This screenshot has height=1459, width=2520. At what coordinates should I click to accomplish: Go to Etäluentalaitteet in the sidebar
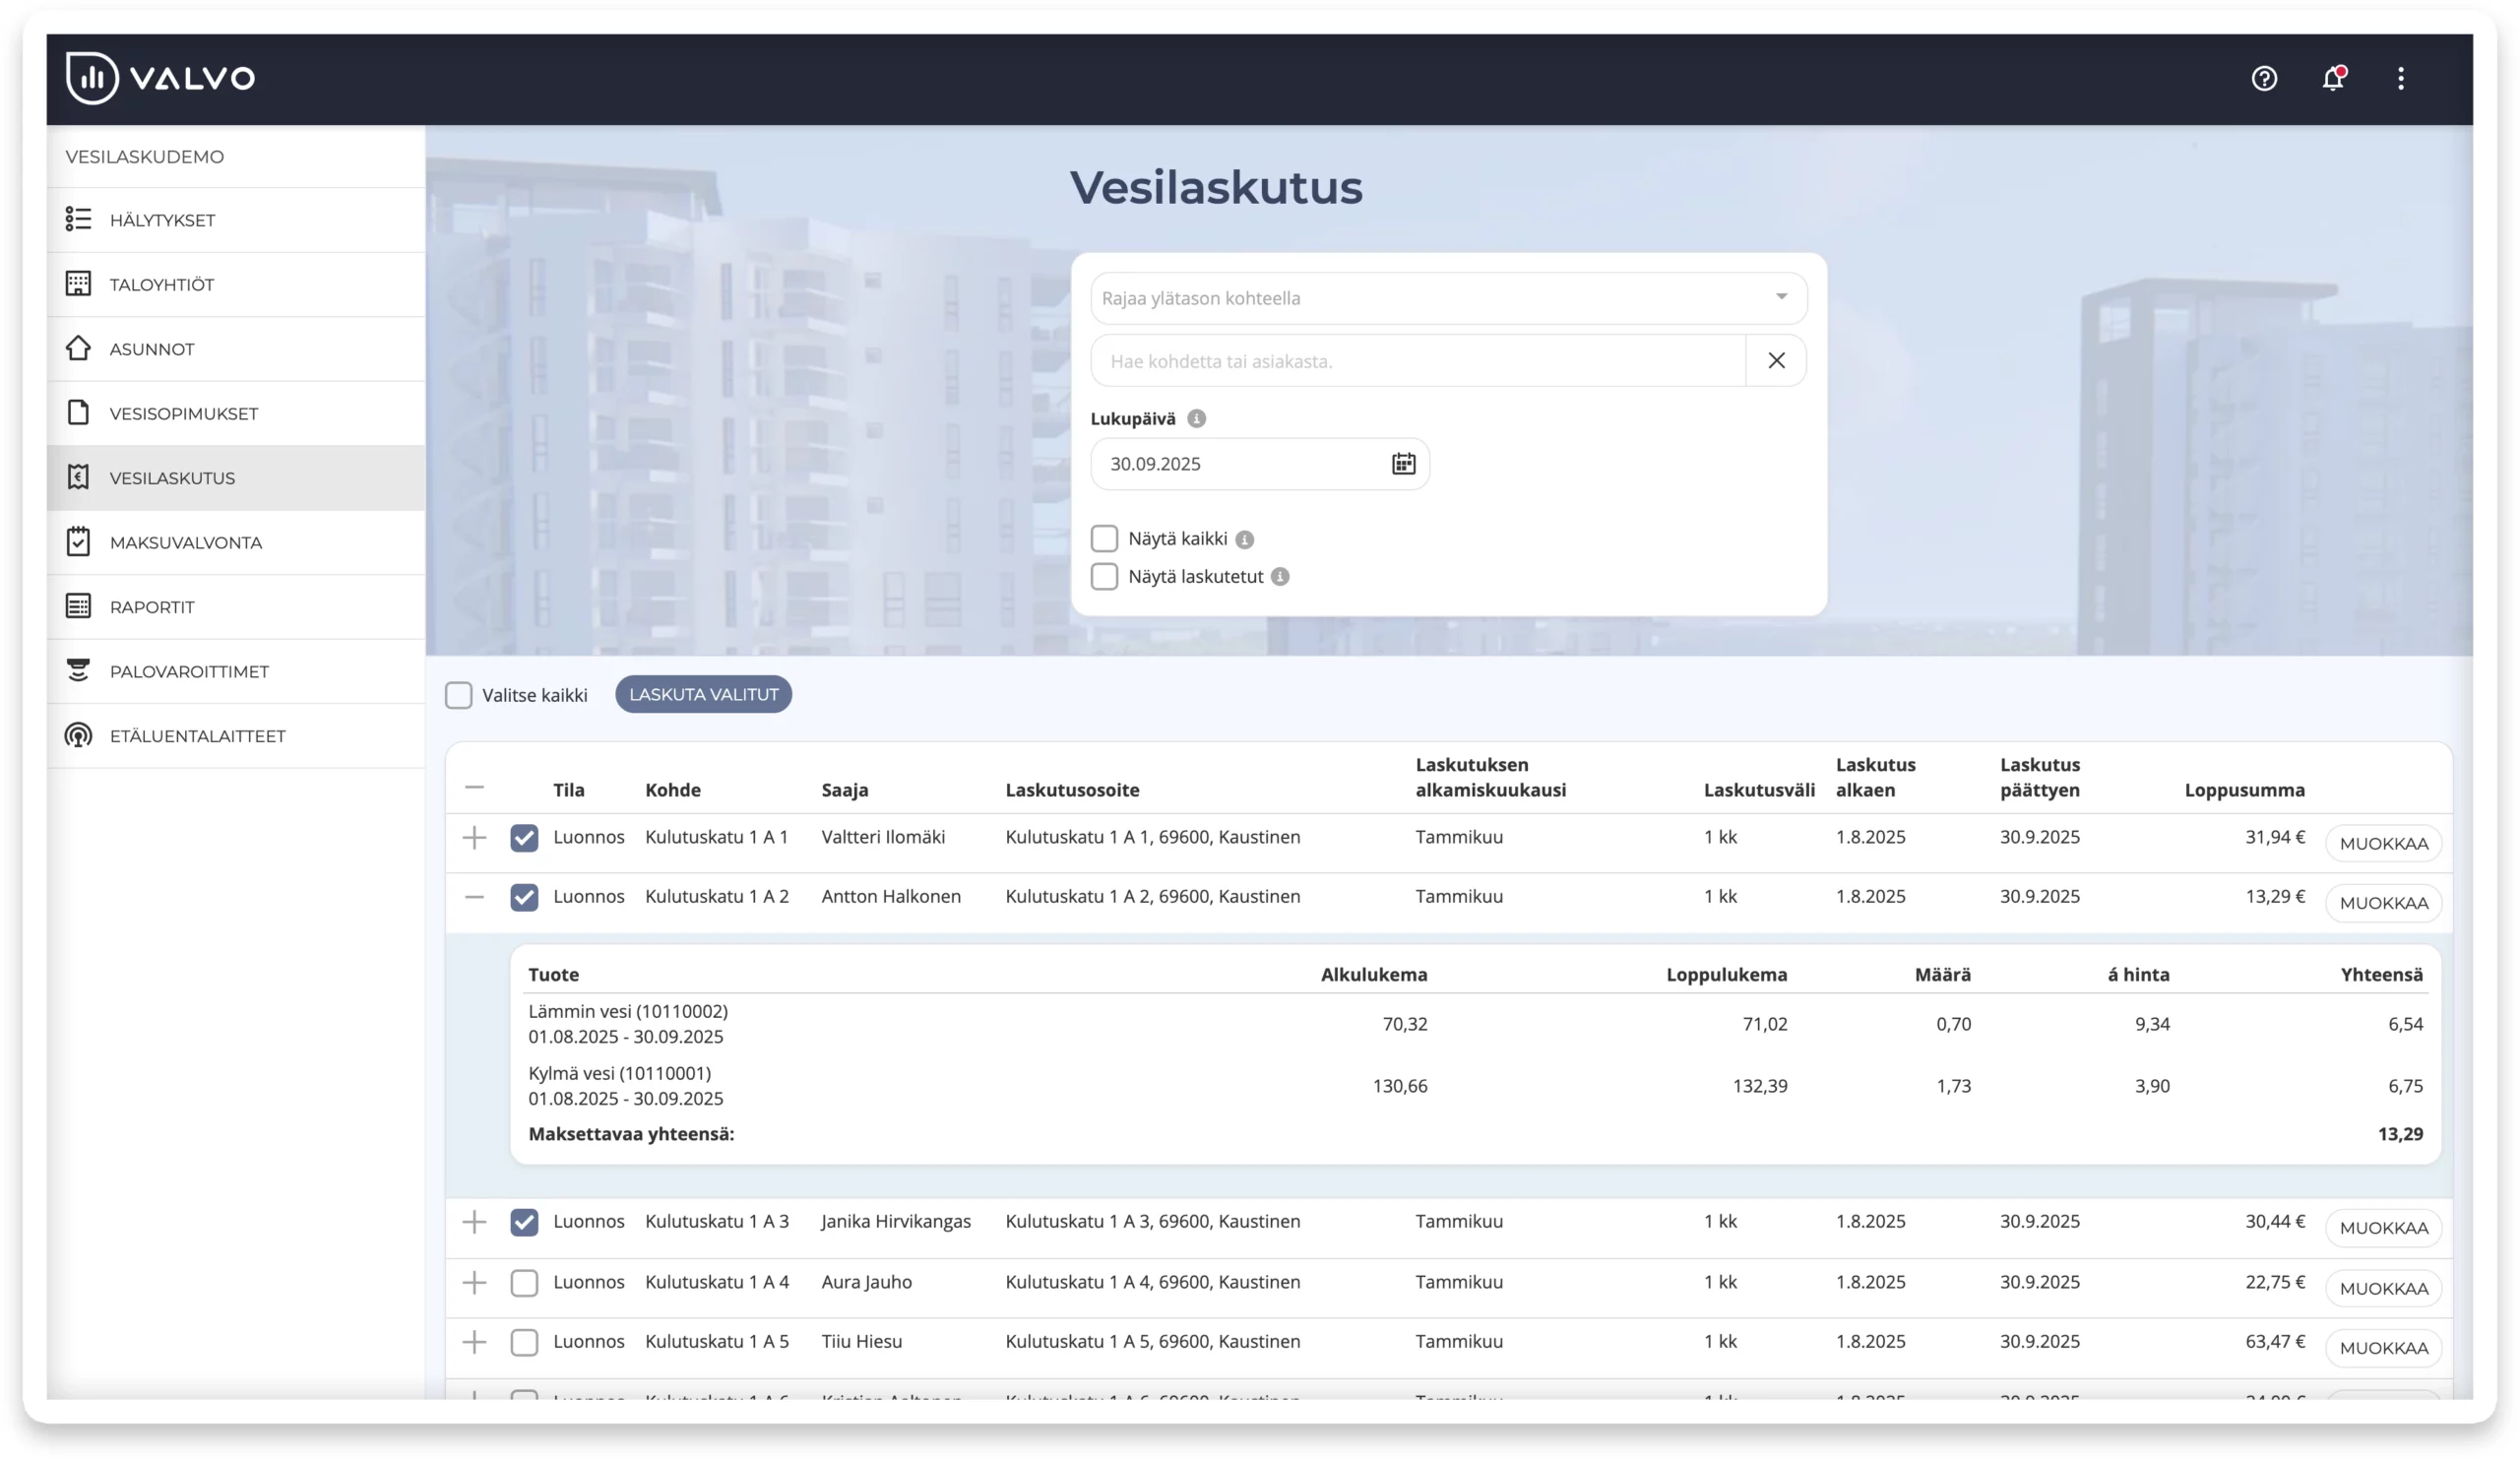(197, 736)
